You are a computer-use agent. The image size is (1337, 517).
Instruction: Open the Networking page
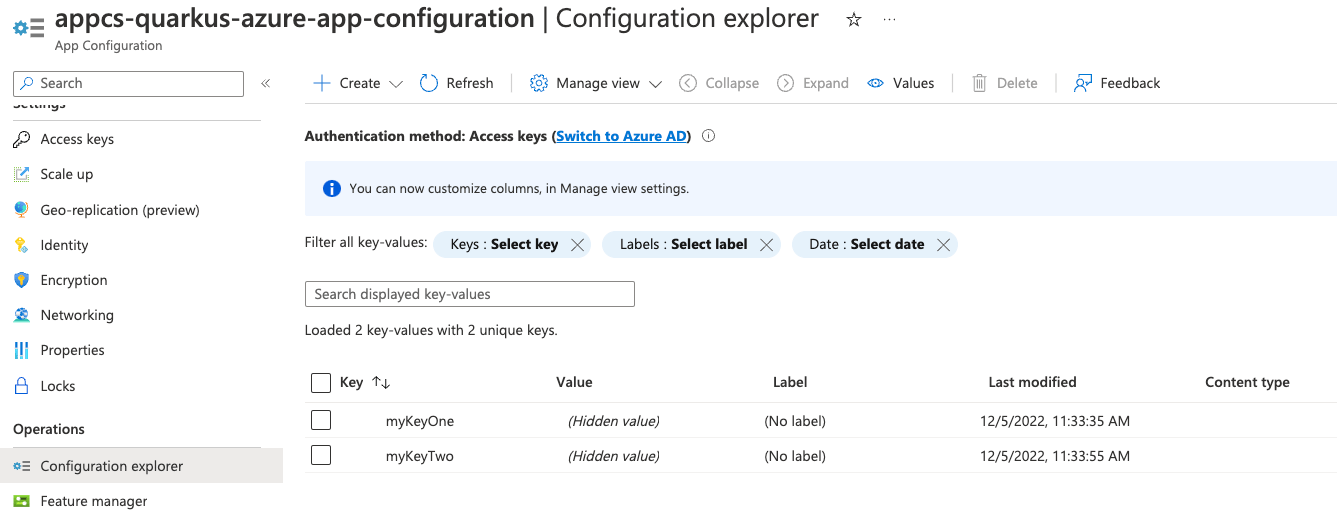pyautogui.click(x=77, y=315)
